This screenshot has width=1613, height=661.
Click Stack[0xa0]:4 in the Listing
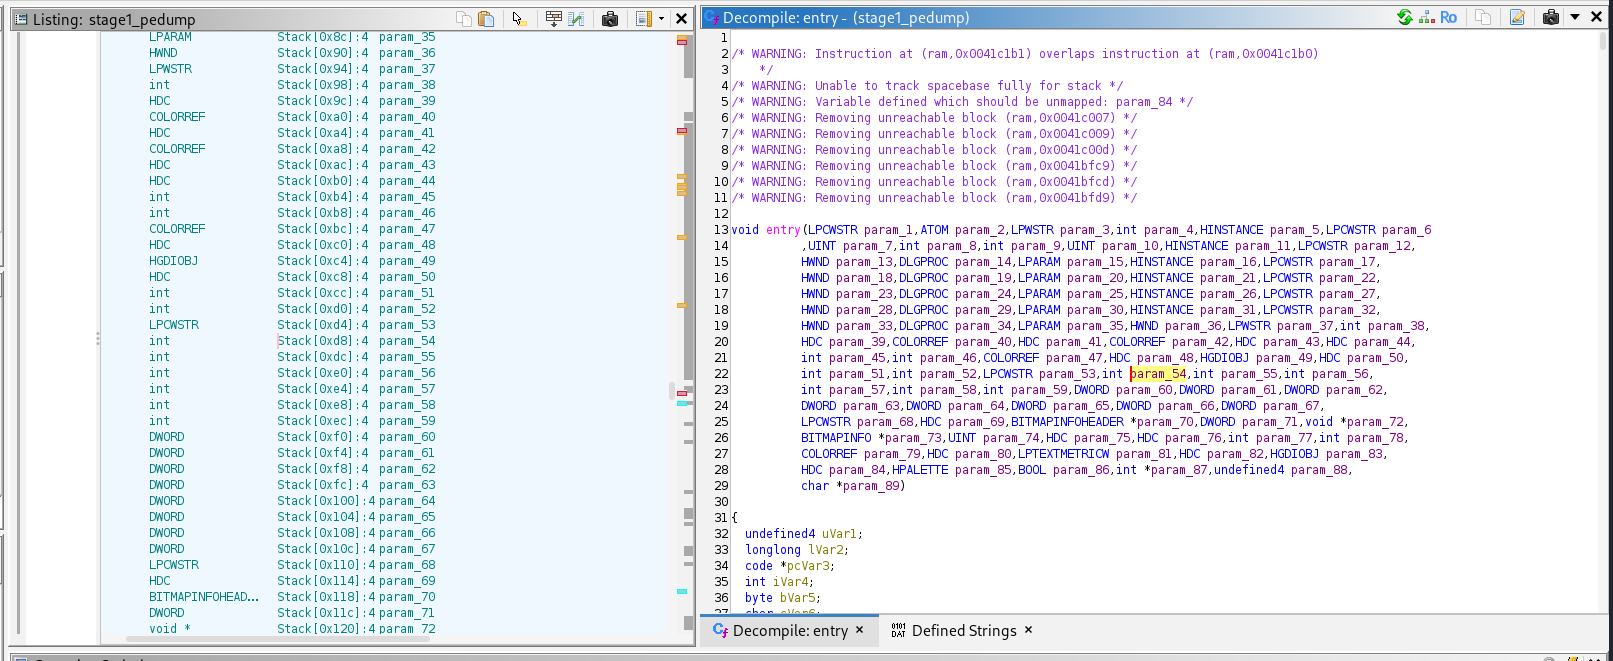click(x=322, y=117)
